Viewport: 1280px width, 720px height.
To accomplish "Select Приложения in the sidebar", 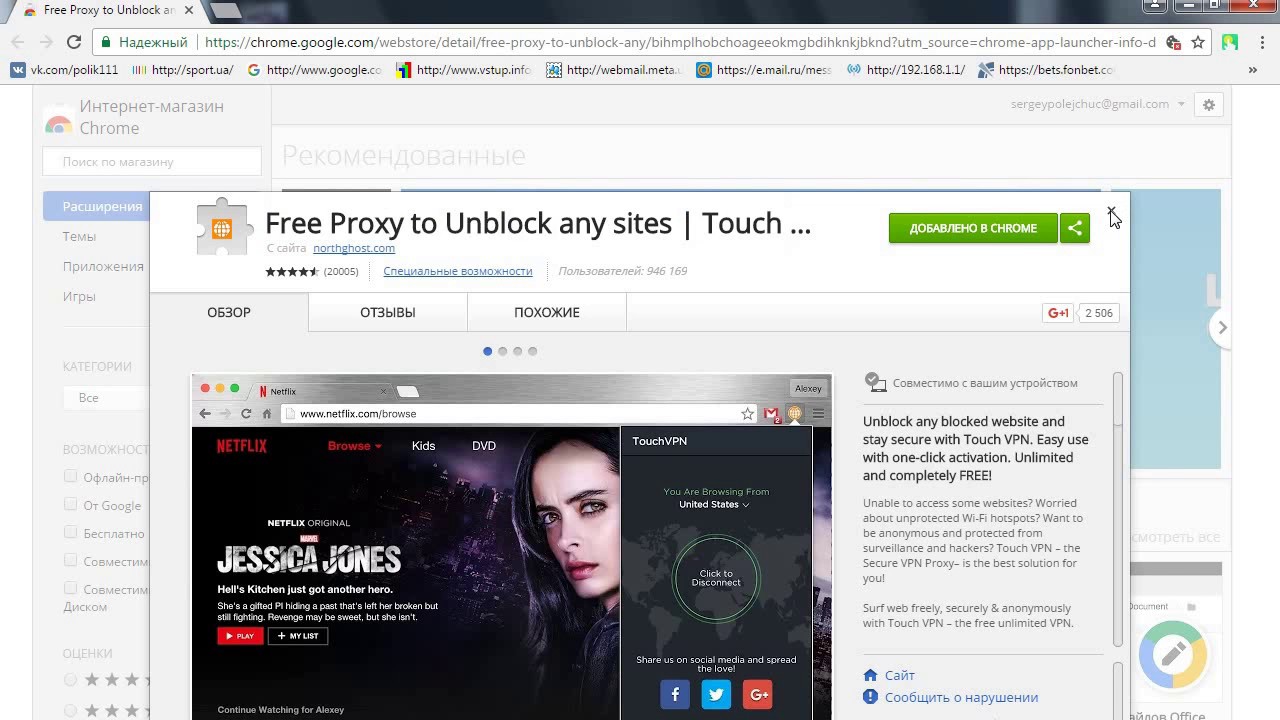I will pos(103,266).
